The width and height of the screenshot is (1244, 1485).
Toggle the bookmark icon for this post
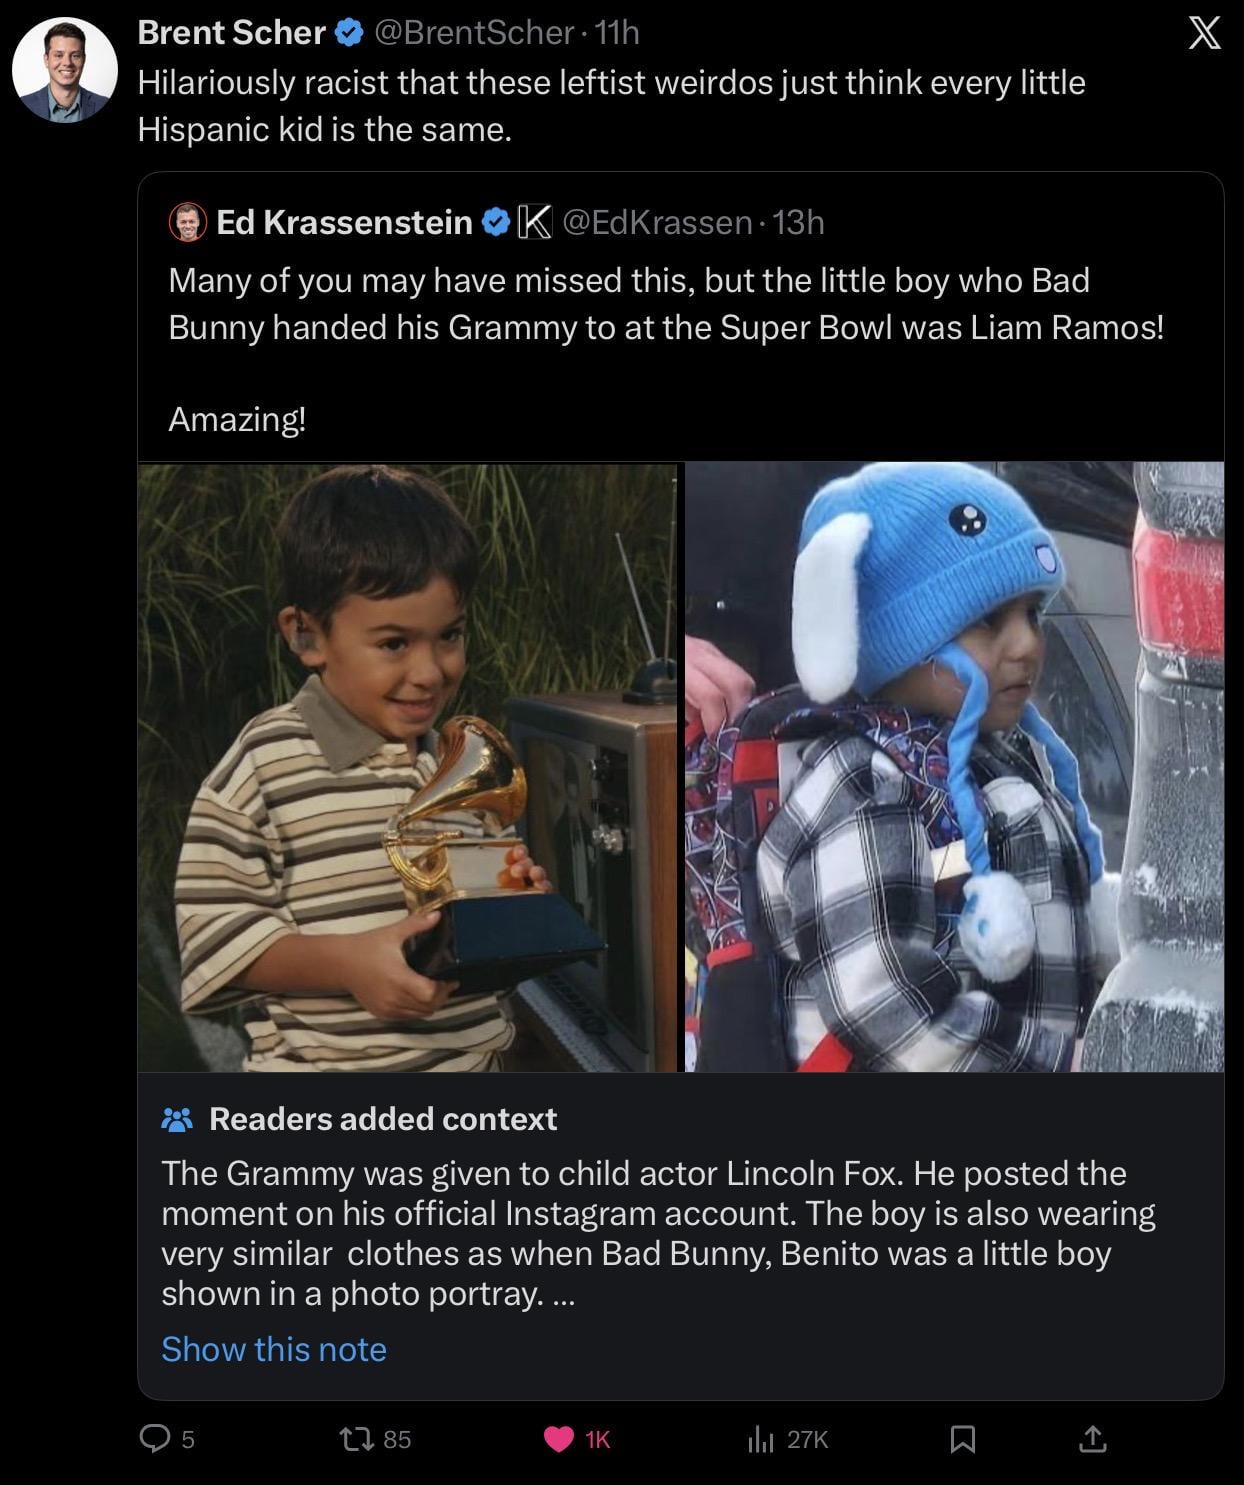pos(962,1439)
